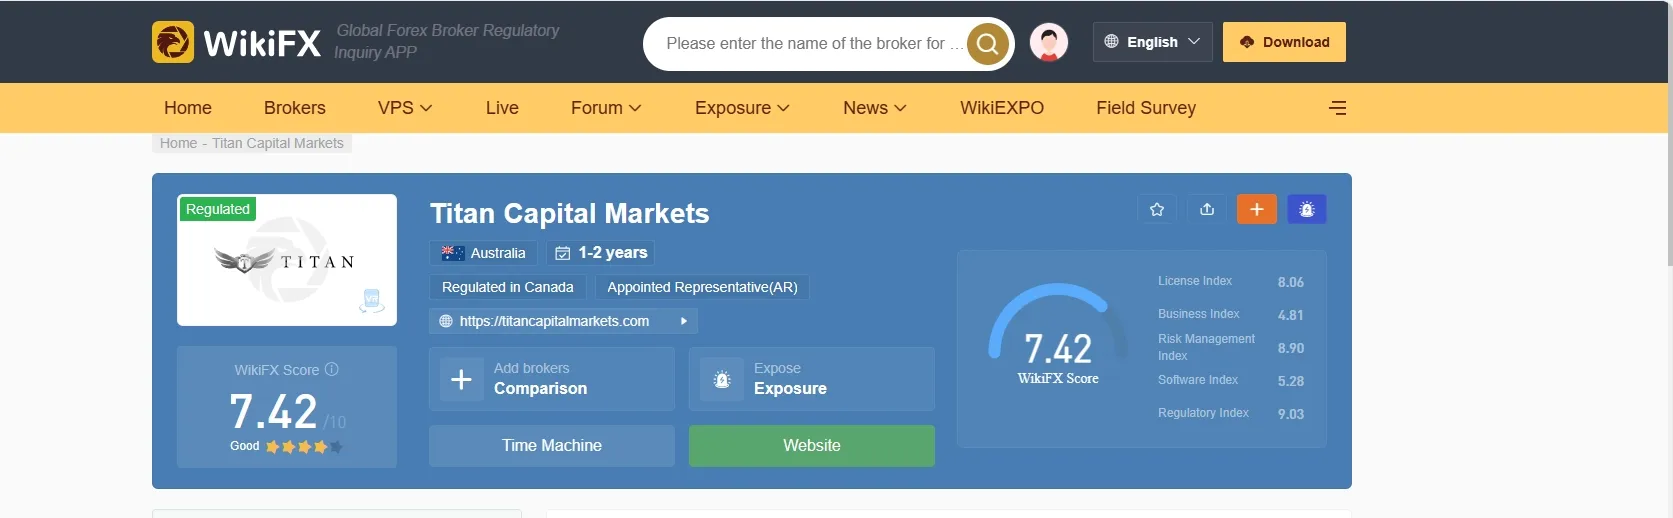Screen dimensions: 1673x518
Task: Open the Brokers nav item
Action: click(295, 108)
